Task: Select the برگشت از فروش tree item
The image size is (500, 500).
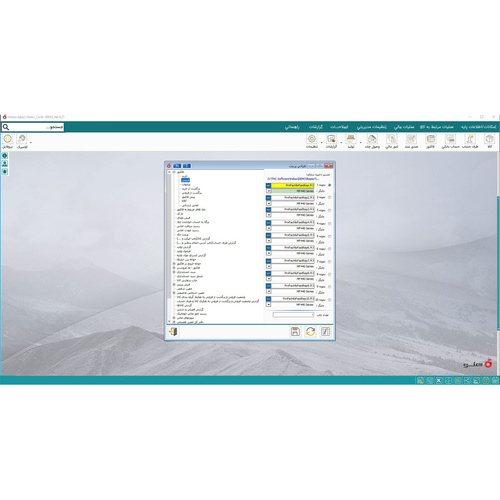Action: 192,193
